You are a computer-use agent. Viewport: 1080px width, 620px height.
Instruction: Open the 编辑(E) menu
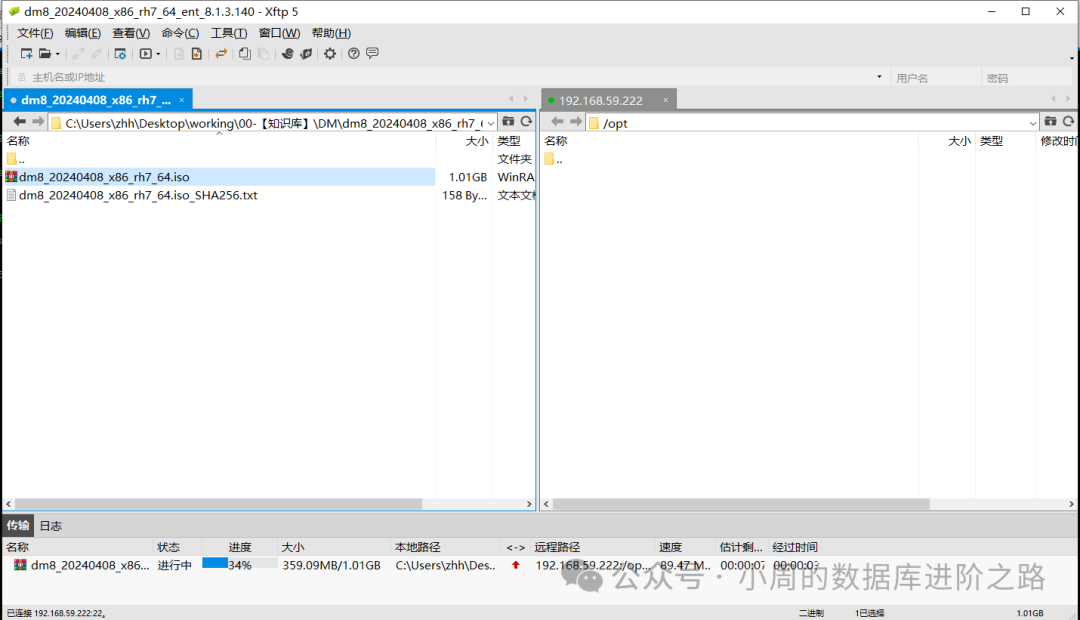click(x=83, y=33)
